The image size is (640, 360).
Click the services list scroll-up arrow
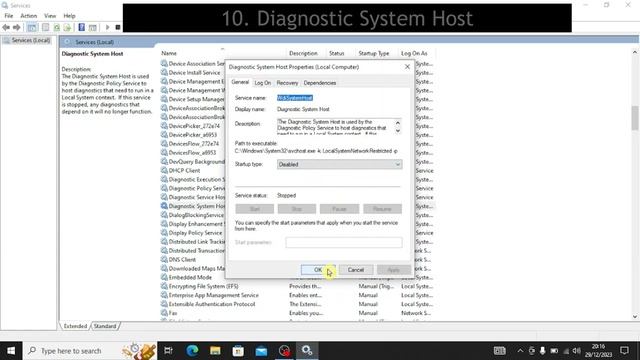(x=635, y=52)
